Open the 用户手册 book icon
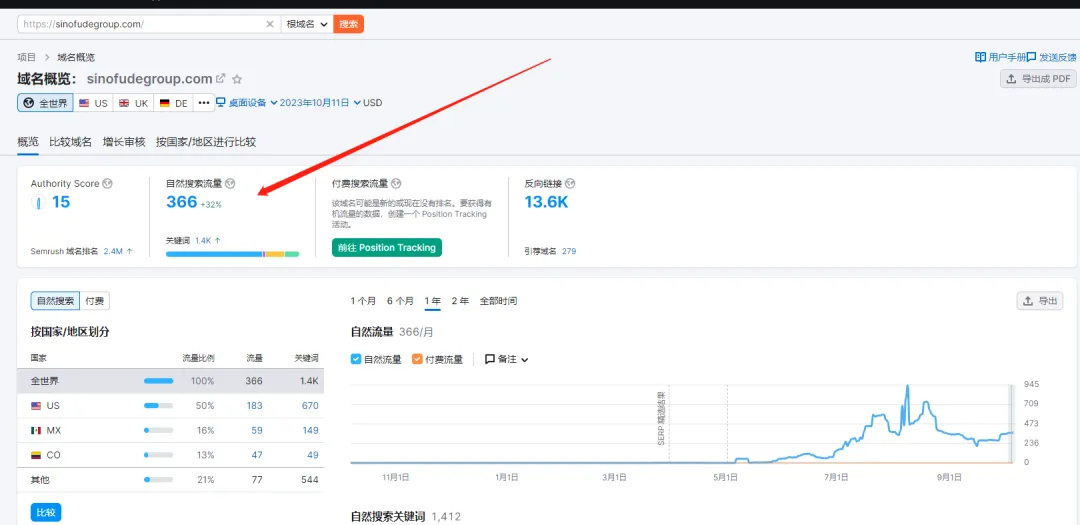Image resolution: width=1080 pixels, height=525 pixels. [x=980, y=57]
